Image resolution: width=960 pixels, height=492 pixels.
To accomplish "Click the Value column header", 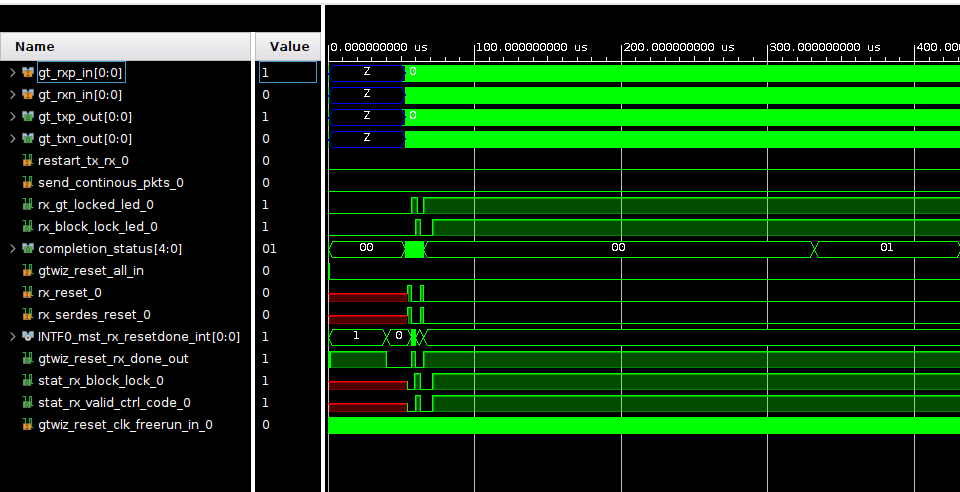I will click(289, 47).
